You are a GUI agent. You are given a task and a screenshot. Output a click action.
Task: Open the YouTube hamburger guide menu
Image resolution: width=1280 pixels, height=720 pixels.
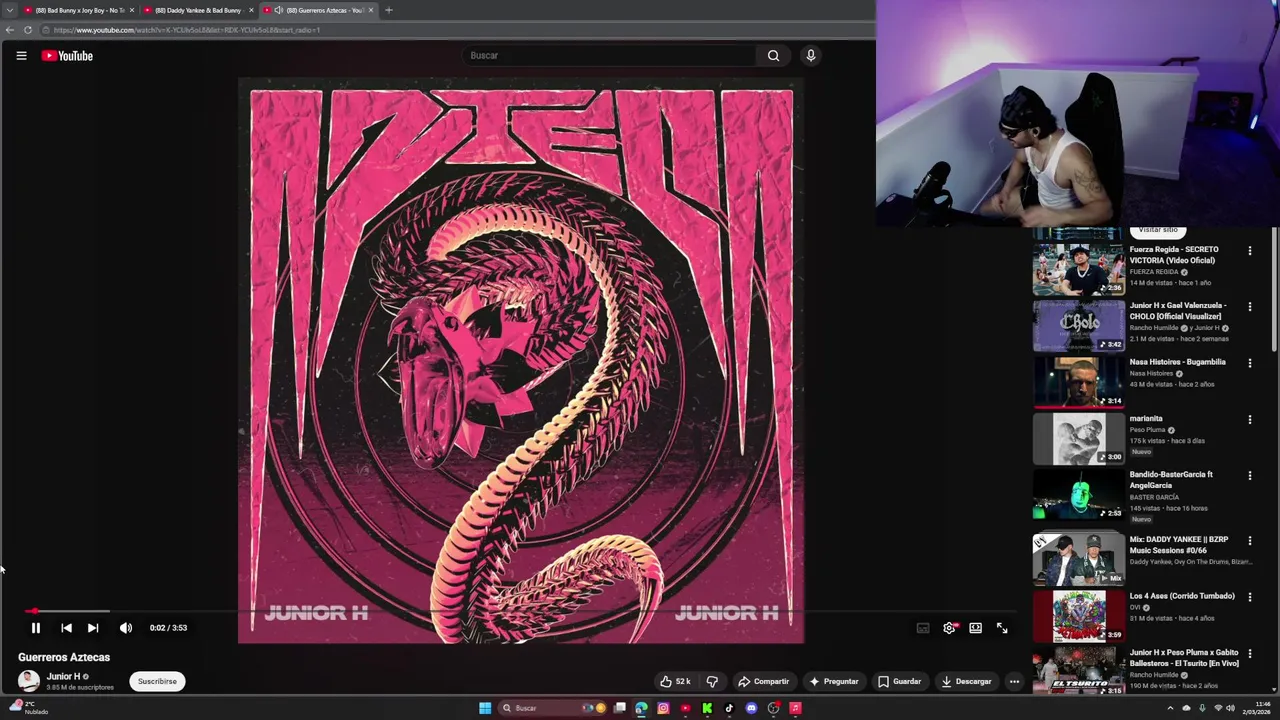21,56
